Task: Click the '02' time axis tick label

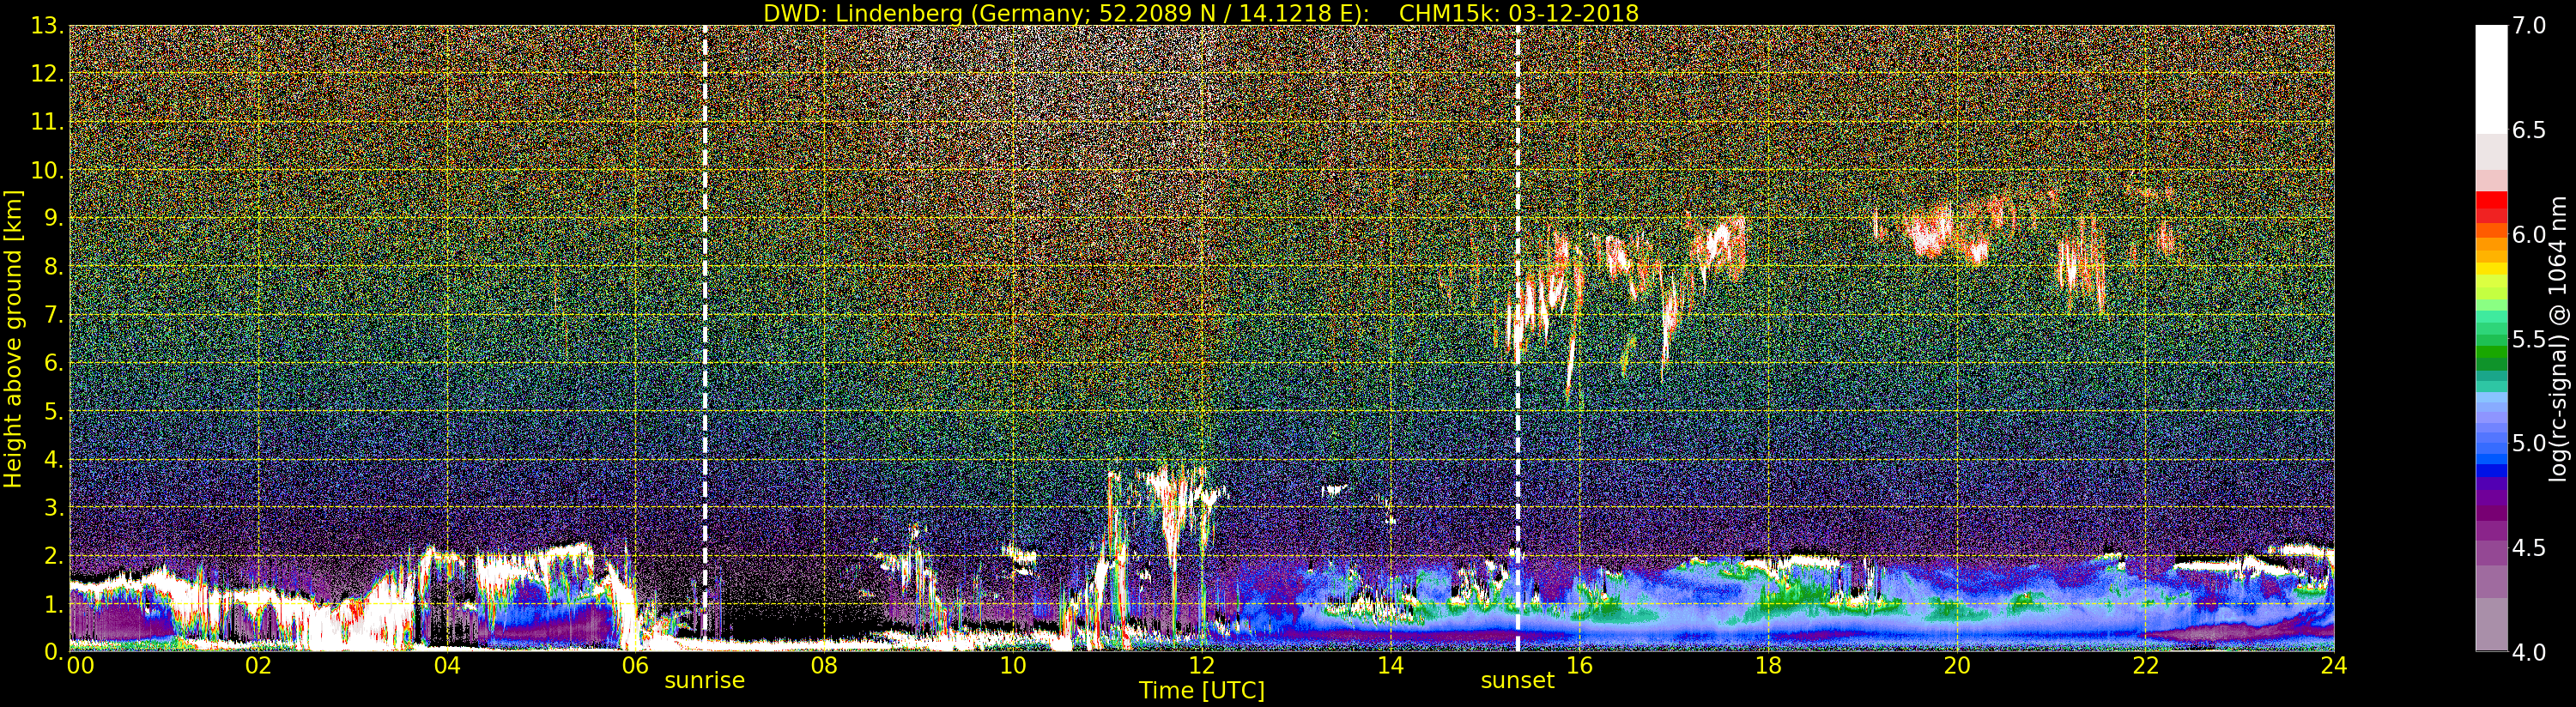Action: point(258,666)
